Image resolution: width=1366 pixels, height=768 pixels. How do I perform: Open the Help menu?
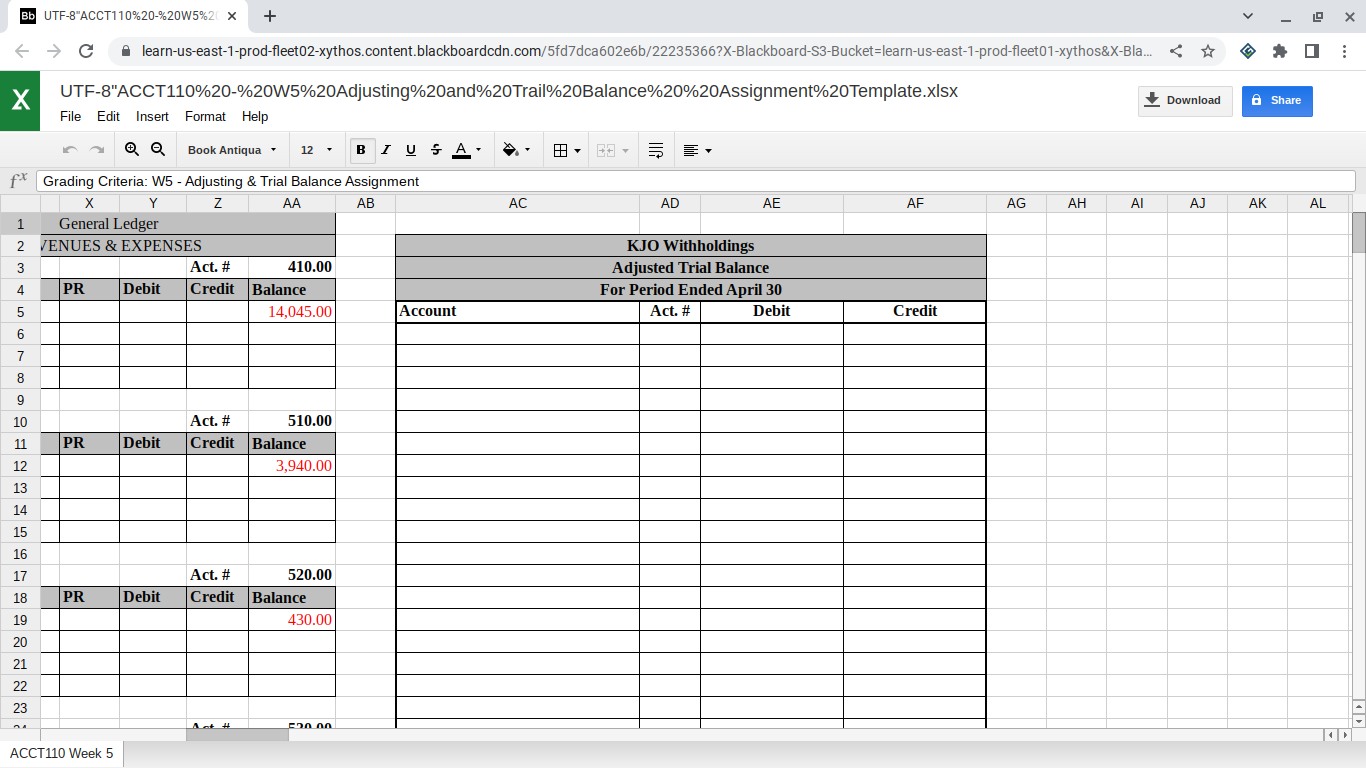pyautogui.click(x=255, y=116)
